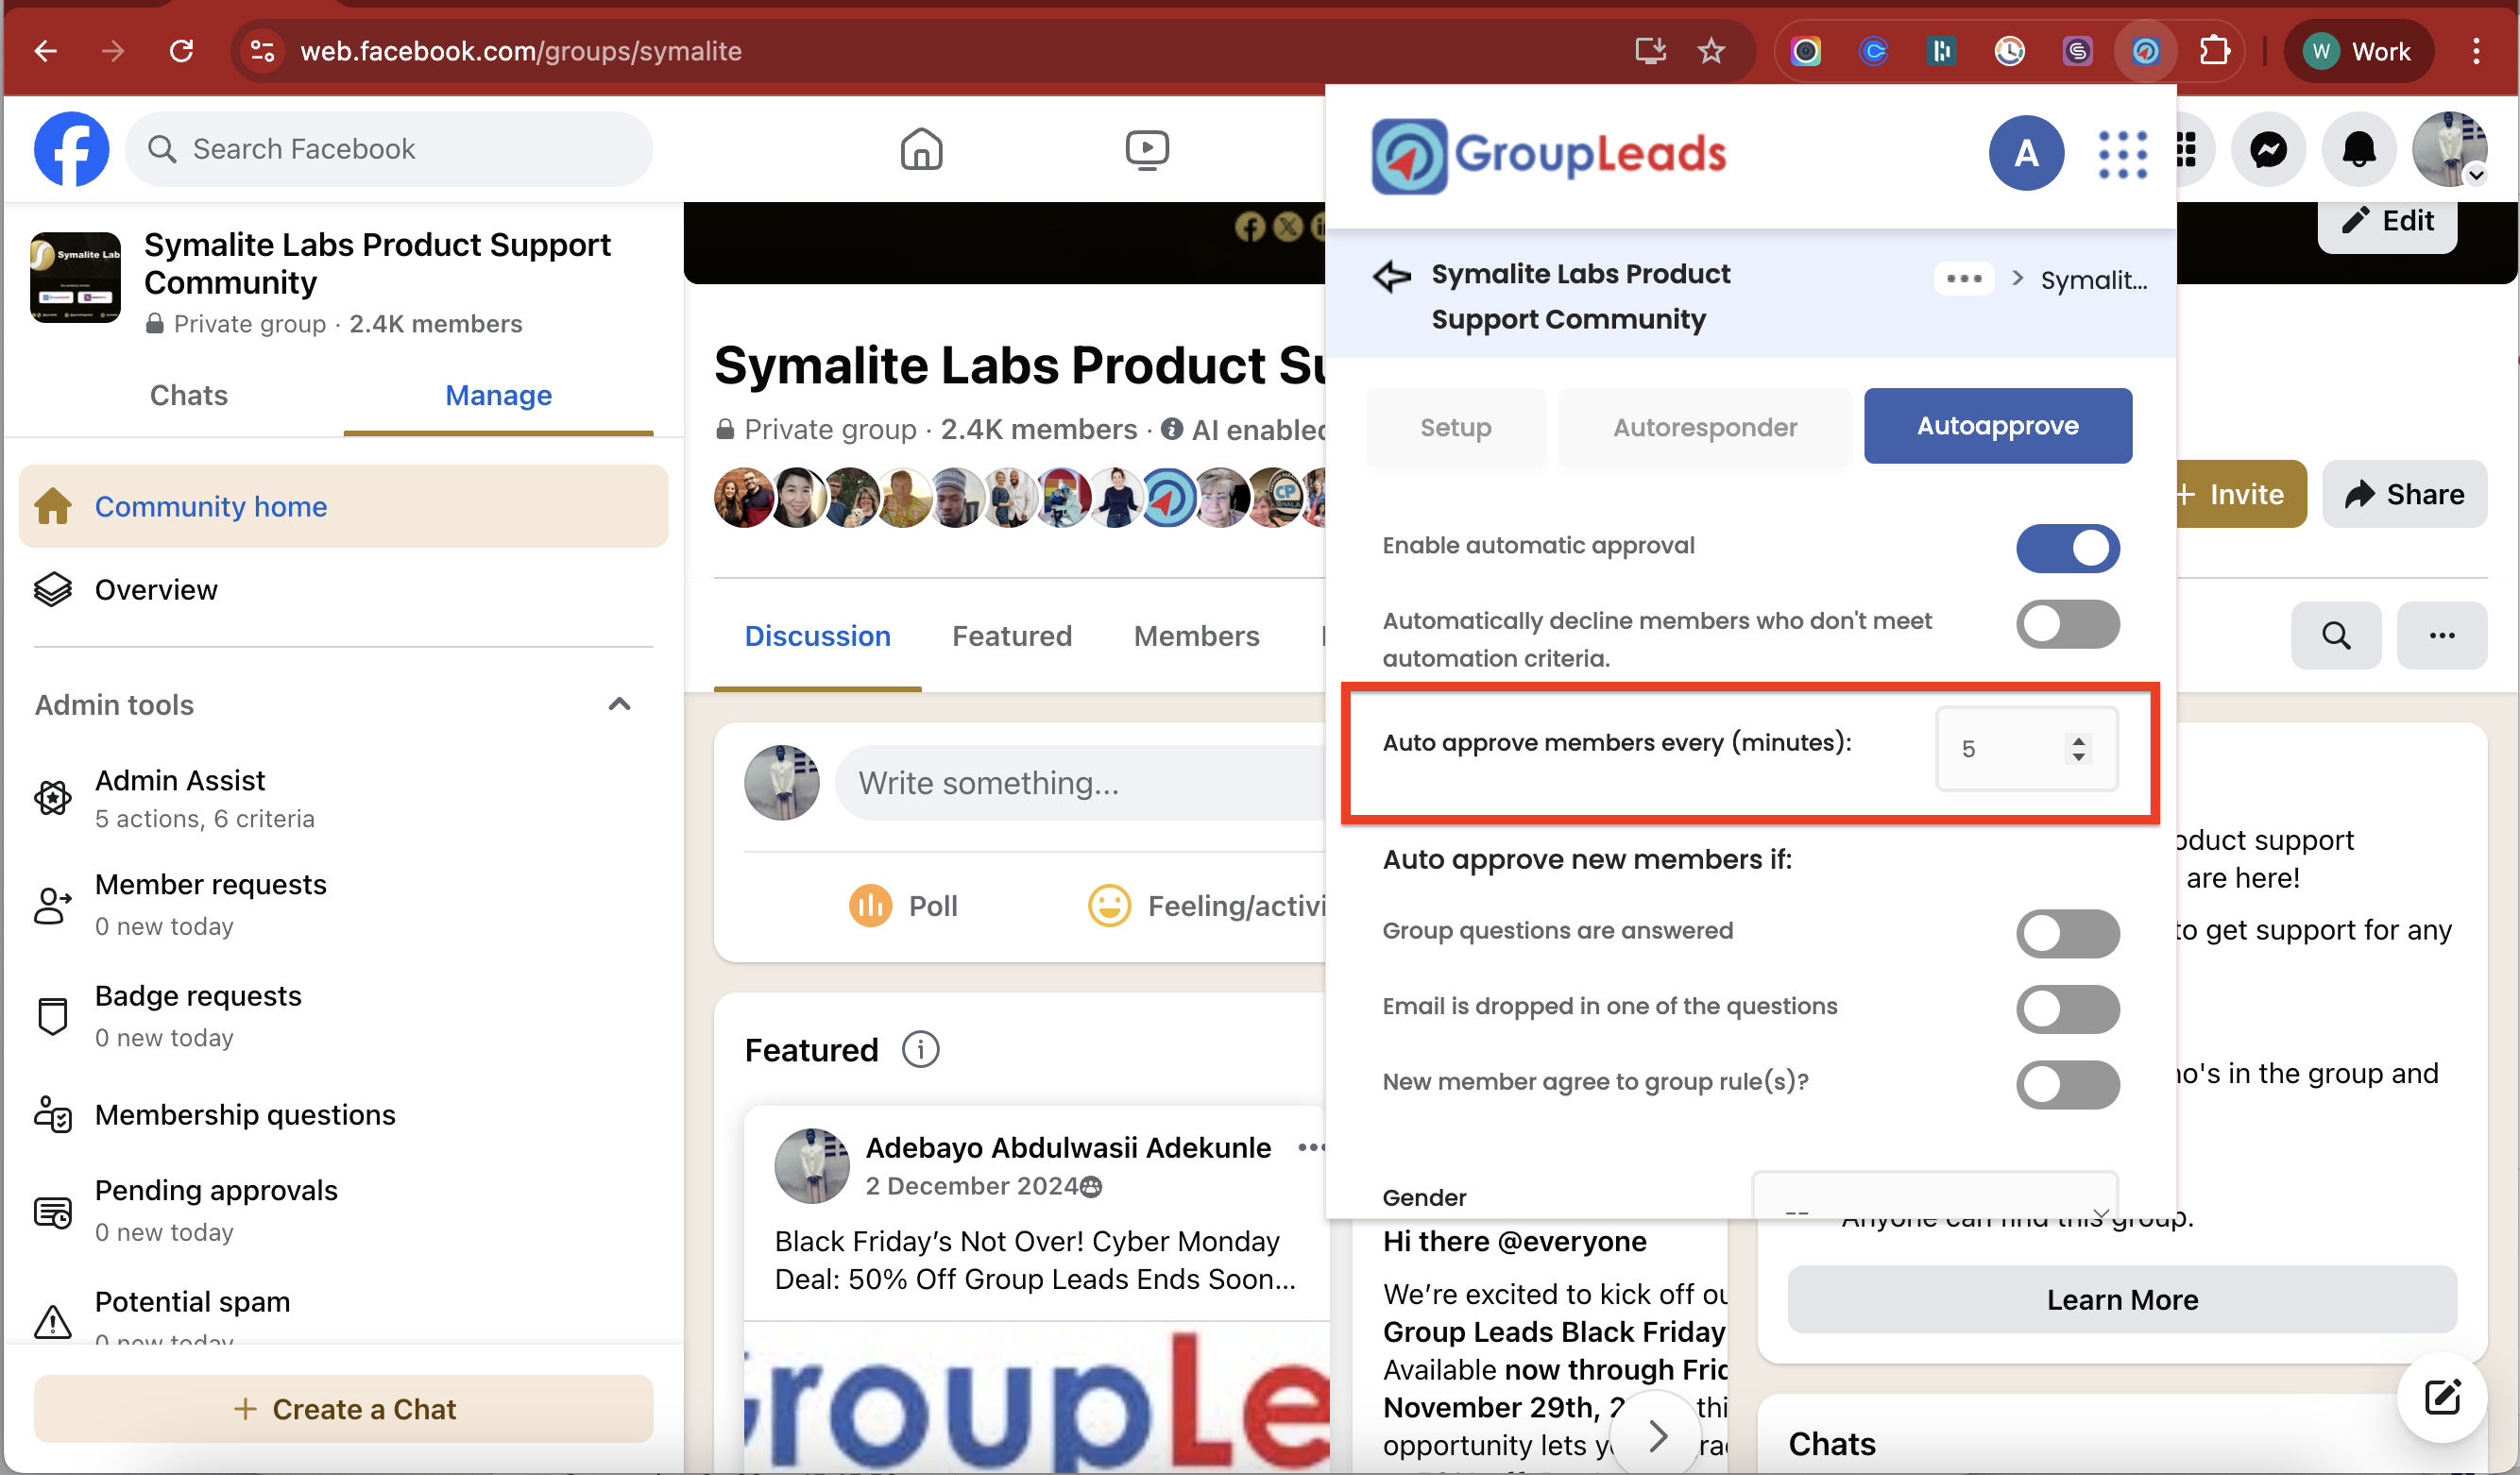The height and width of the screenshot is (1475, 2520).
Task: Click the Featured info icon
Action: click(x=920, y=1050)
